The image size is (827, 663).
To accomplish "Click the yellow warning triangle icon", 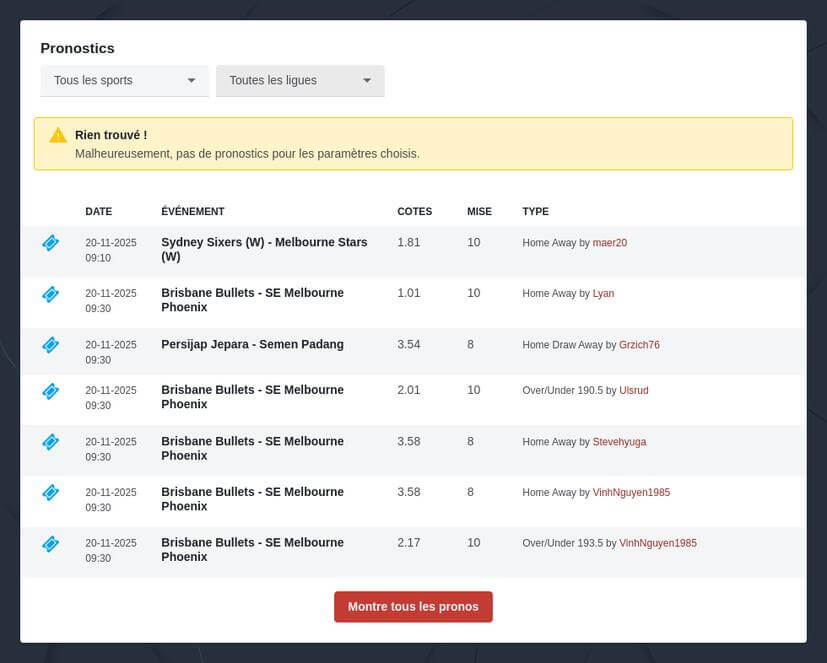I will pyautogui.click(x=58, y=135).
